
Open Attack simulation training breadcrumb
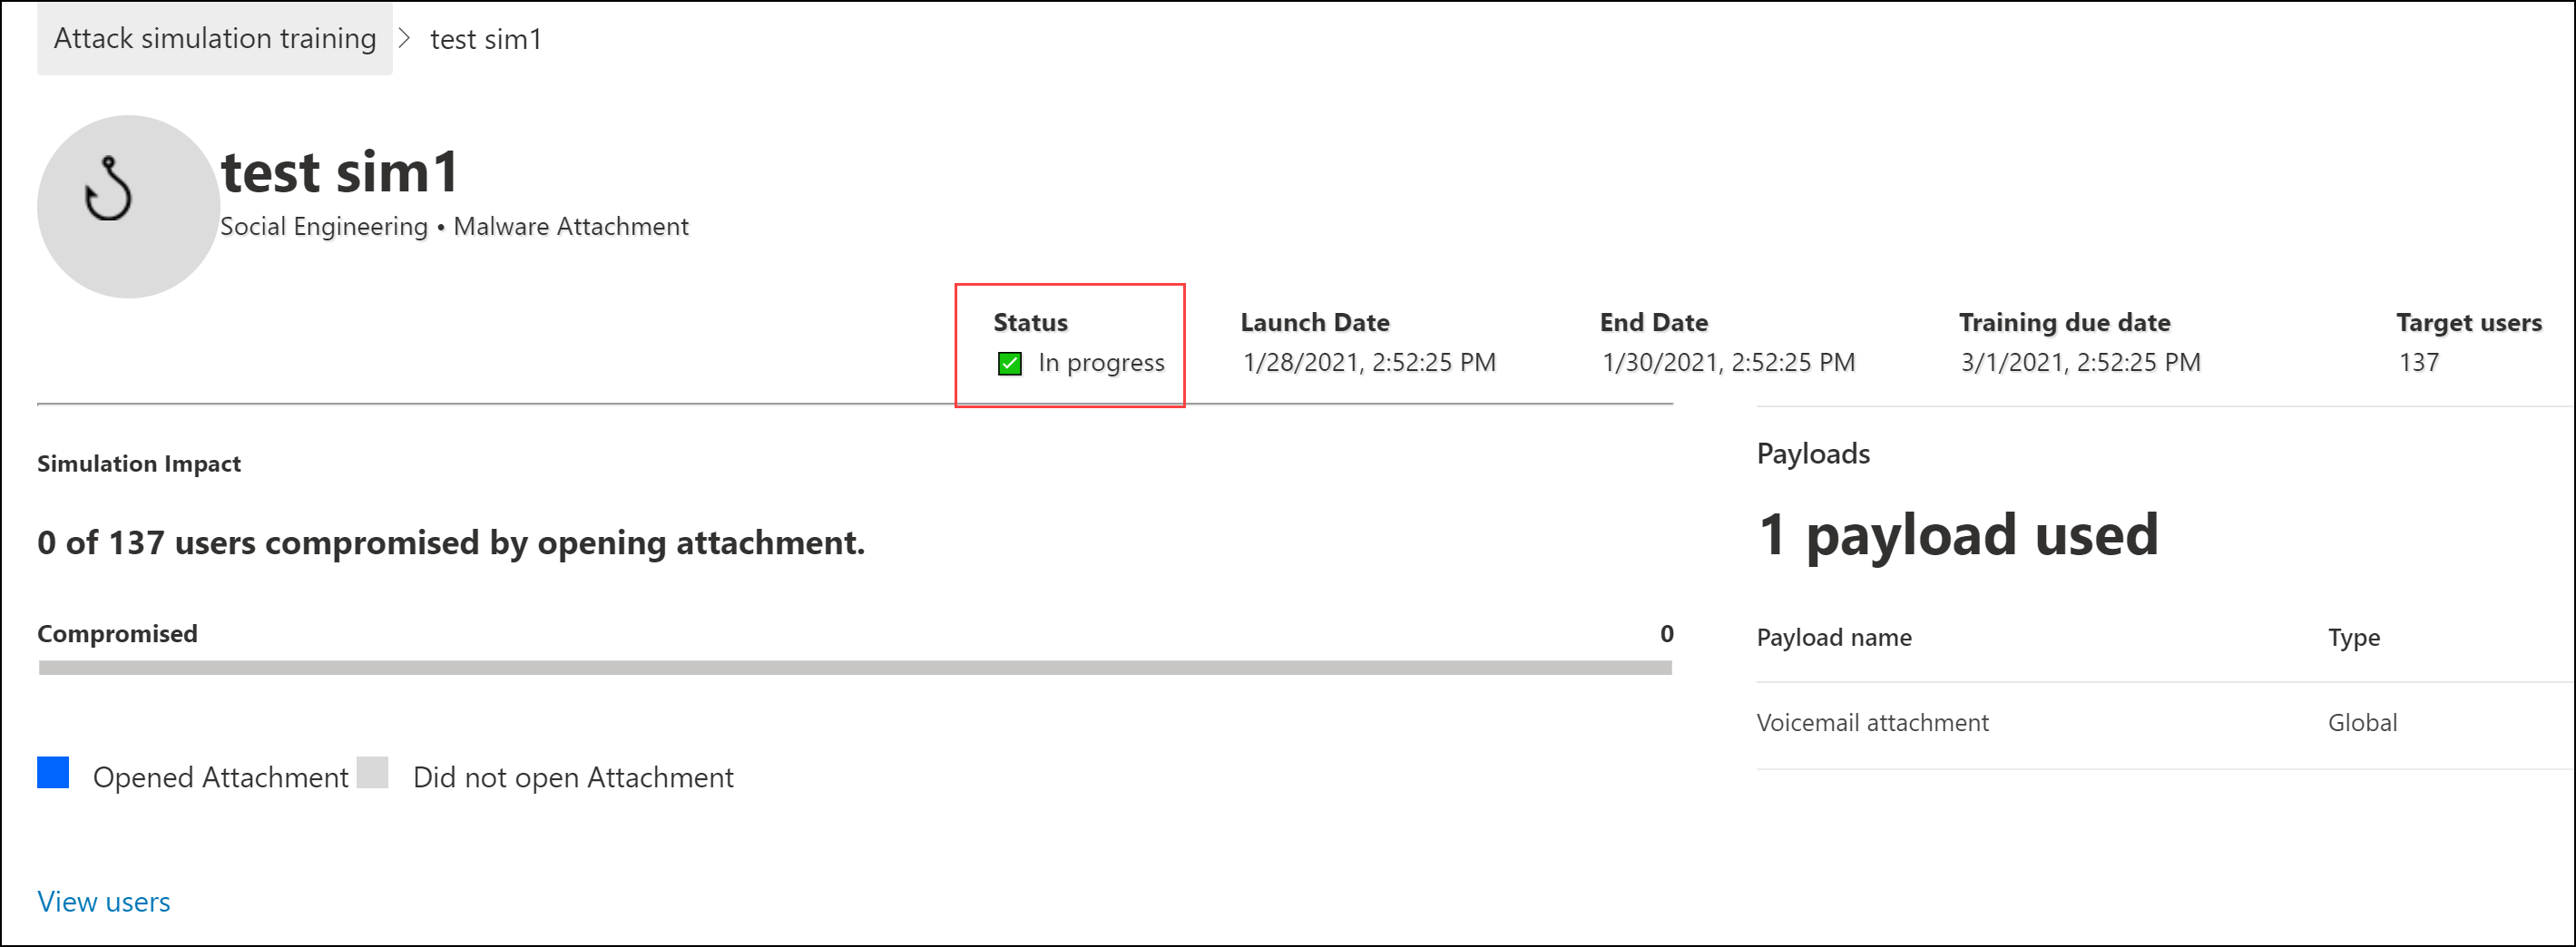[215, 39]
